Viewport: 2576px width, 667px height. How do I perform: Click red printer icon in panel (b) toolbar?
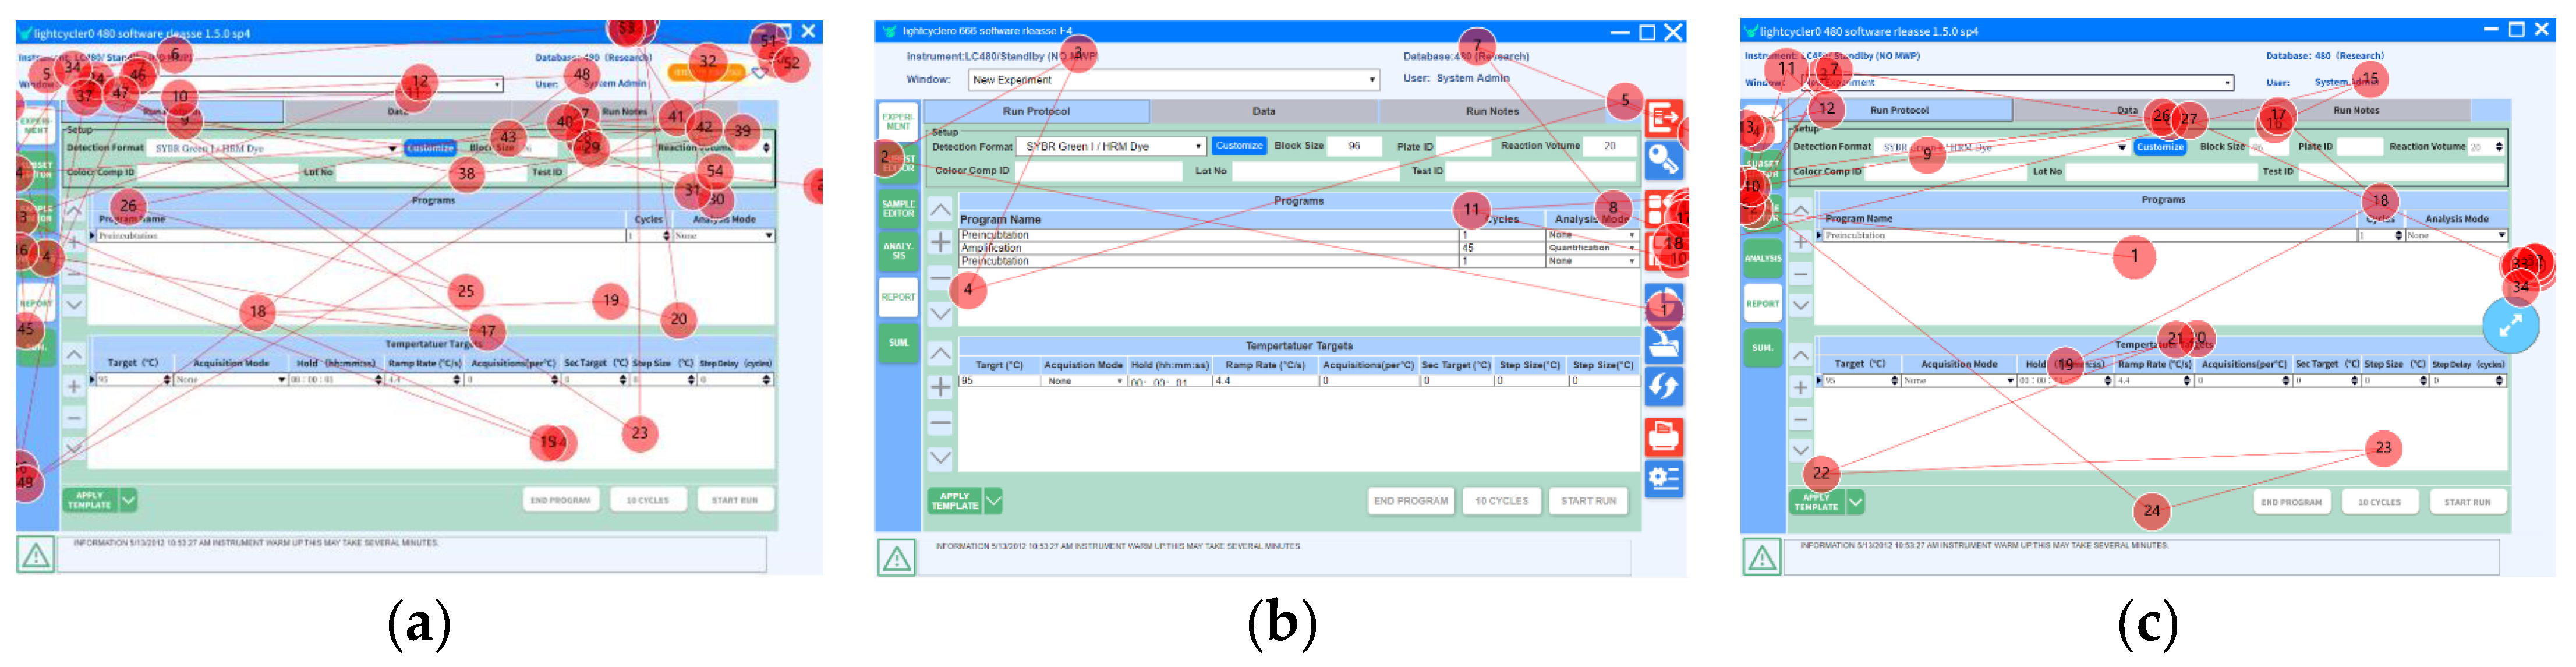[1663, 436]
